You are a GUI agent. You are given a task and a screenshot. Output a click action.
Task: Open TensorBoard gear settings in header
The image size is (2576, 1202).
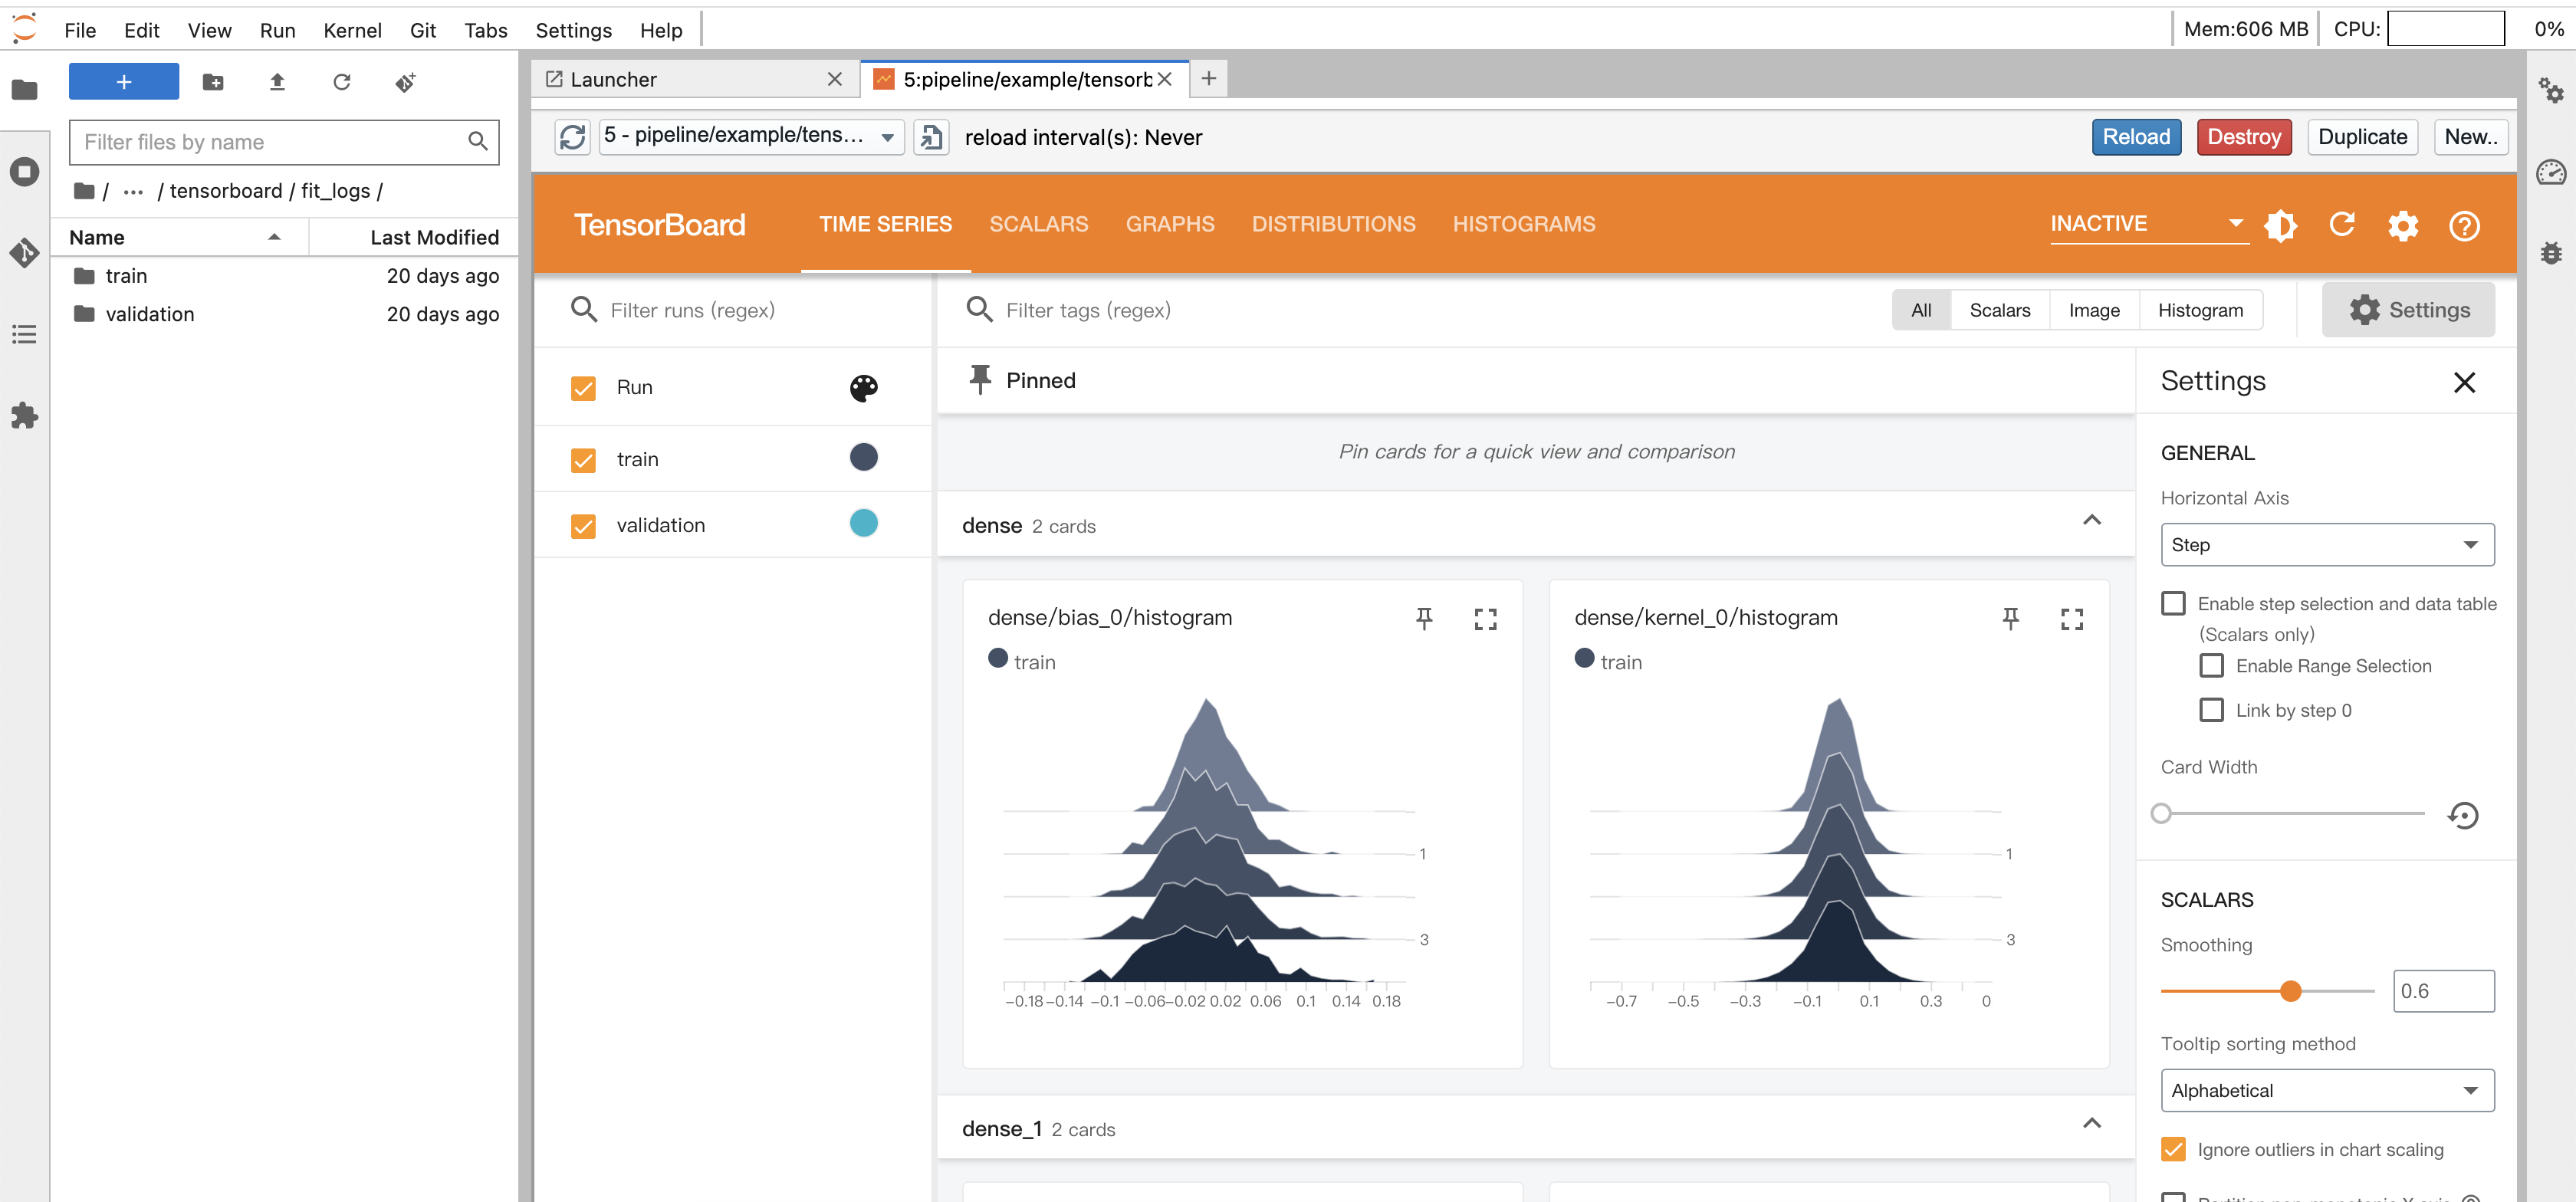pyautogui.click(x=2403, y=225)
